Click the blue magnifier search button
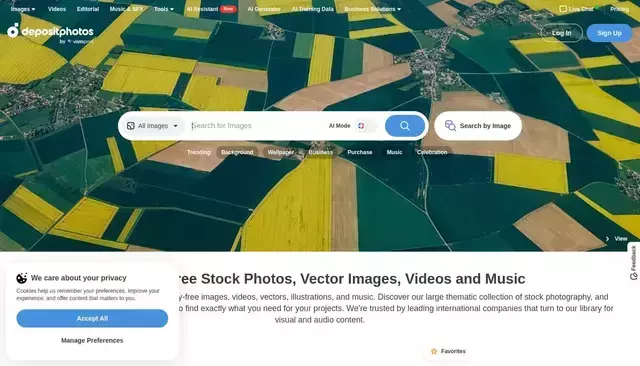 click(404, 126)
